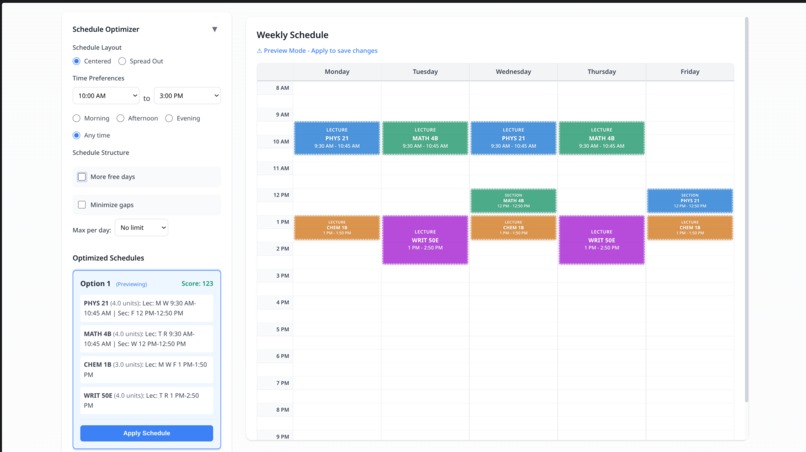This screenshot has height=452, width=806.
Task: Open Thursday MATH 4B lecture block
Action: click(x=601, y=138)
